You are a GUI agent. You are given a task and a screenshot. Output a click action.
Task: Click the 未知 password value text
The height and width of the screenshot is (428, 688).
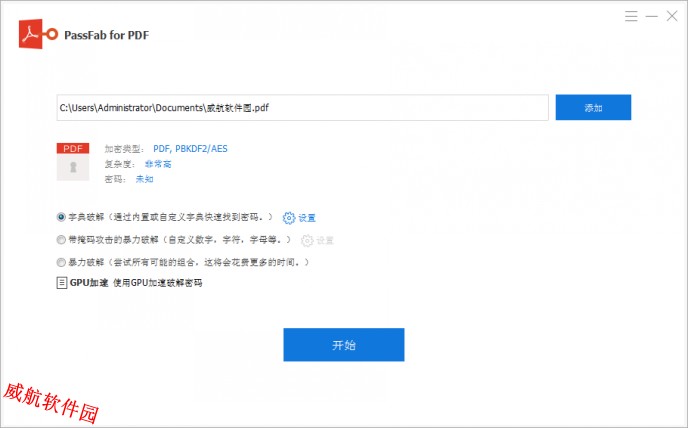point(145,179)
